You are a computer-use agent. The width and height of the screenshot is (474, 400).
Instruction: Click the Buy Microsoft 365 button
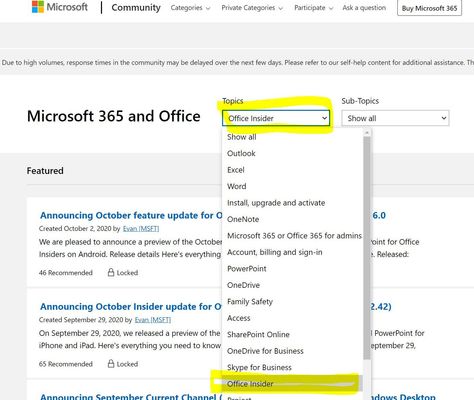[429, 8]
